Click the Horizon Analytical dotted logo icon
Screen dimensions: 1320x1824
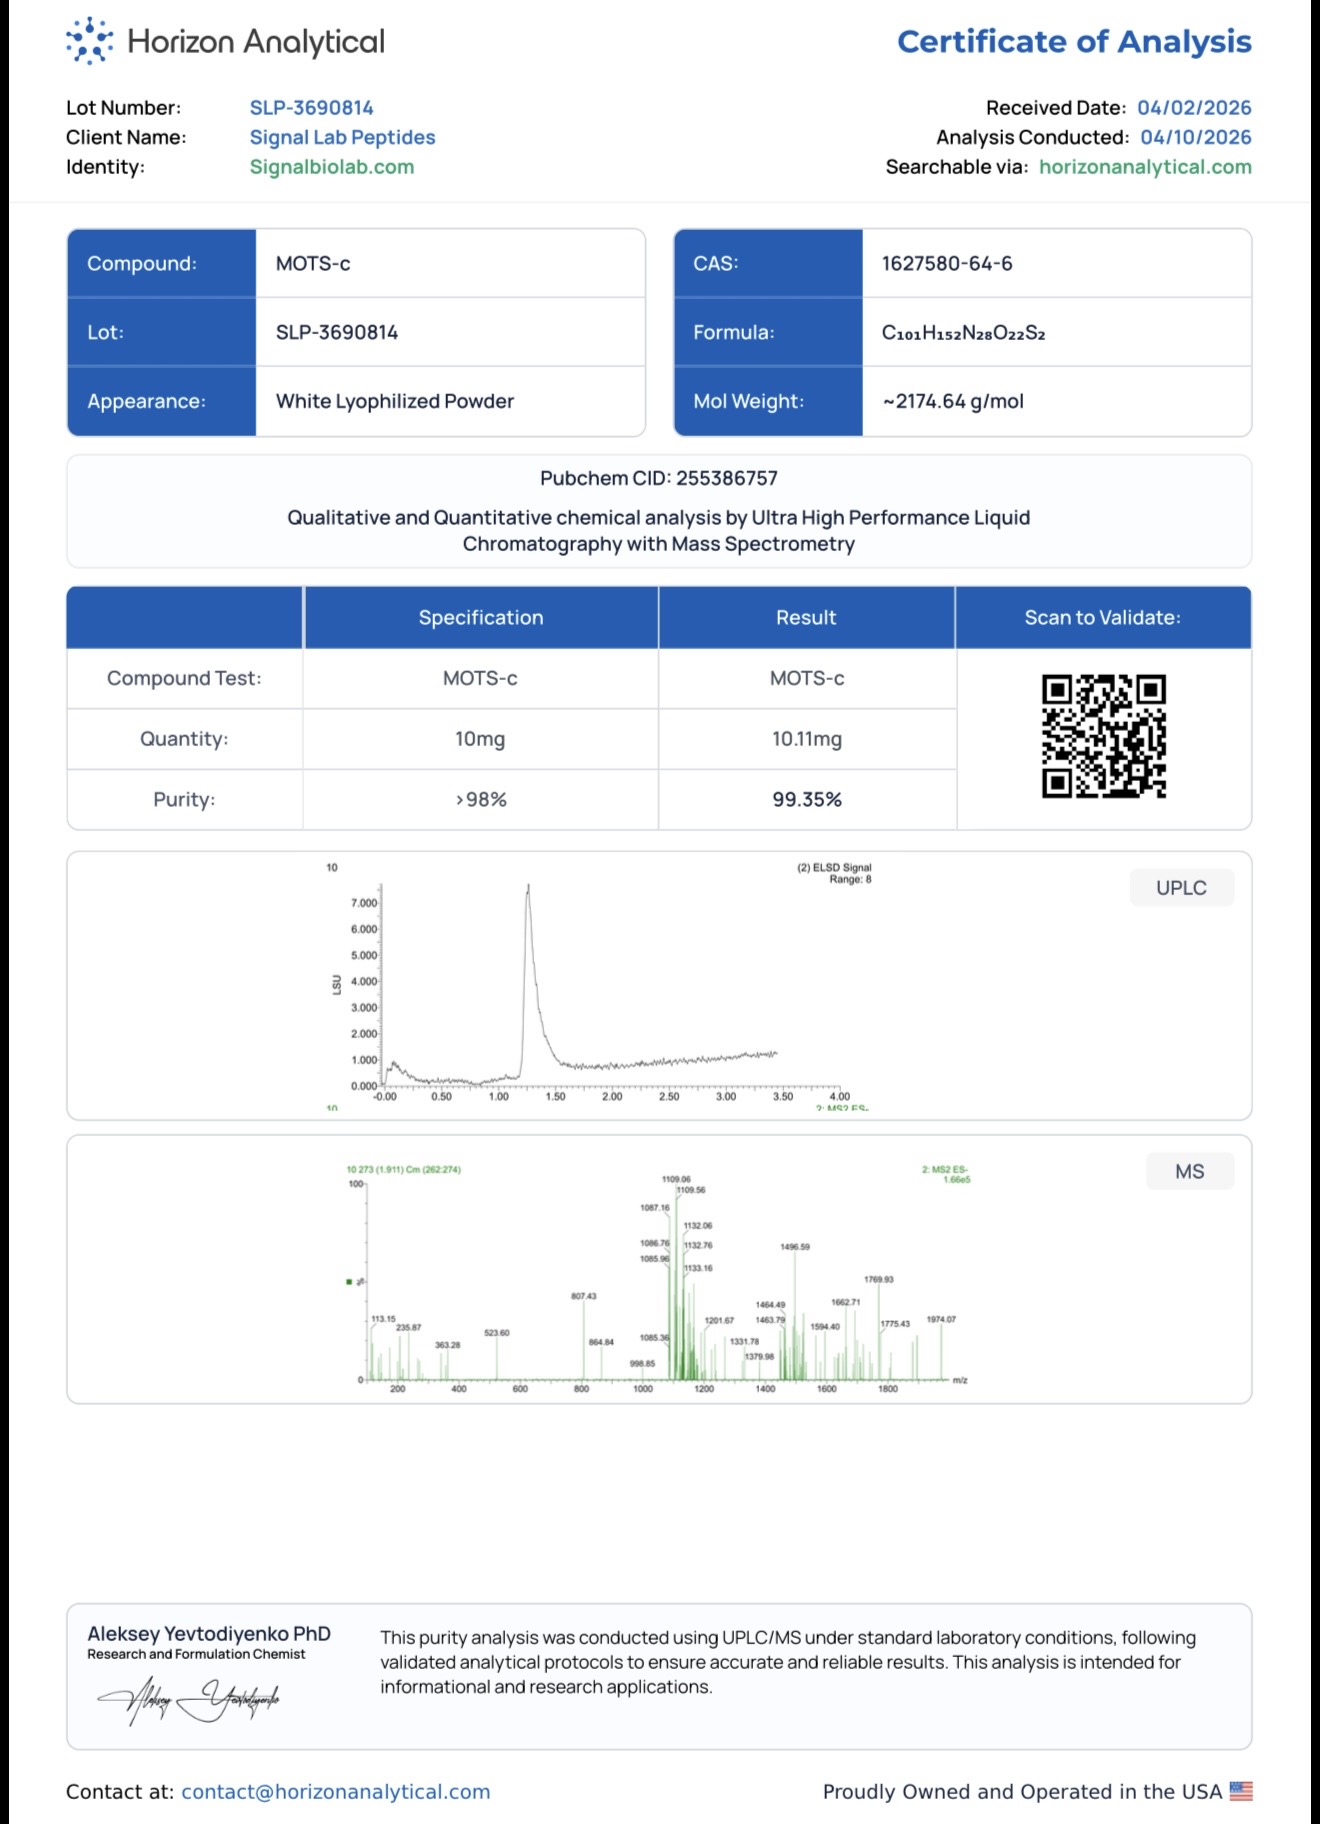90,41
